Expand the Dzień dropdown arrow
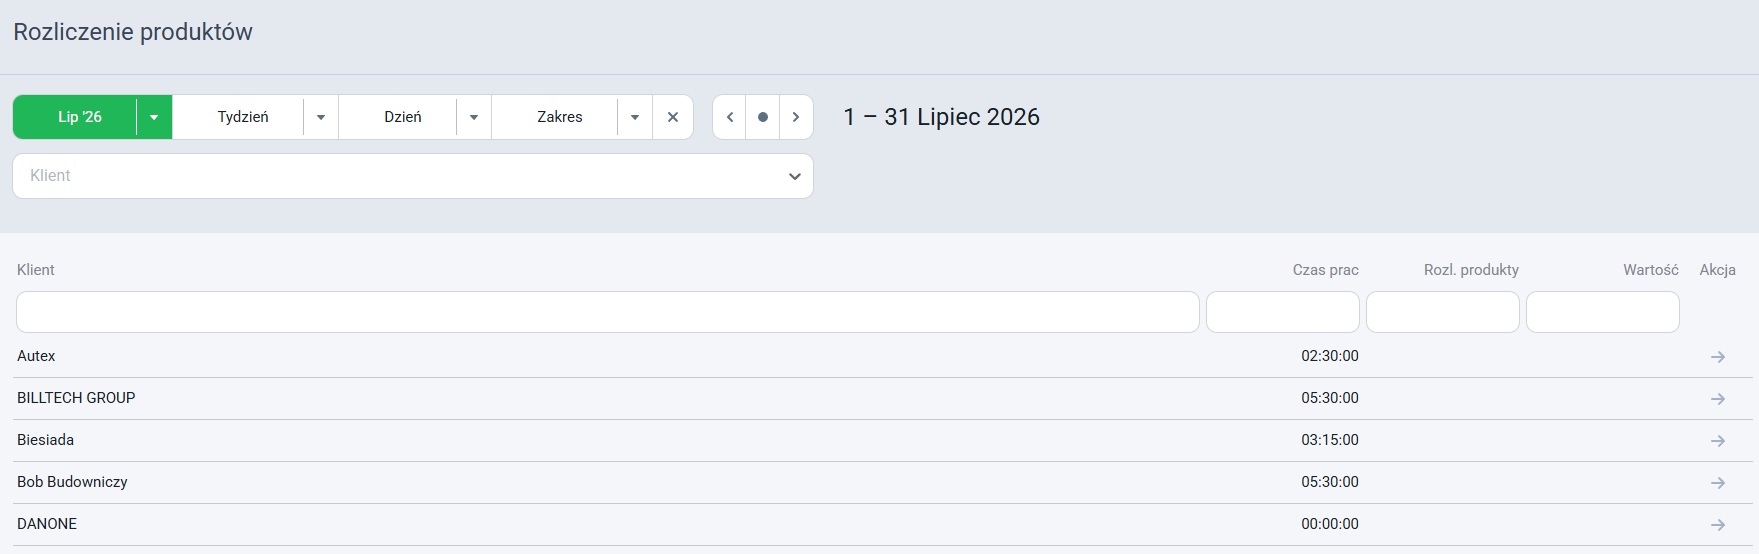 coord(474,117)
